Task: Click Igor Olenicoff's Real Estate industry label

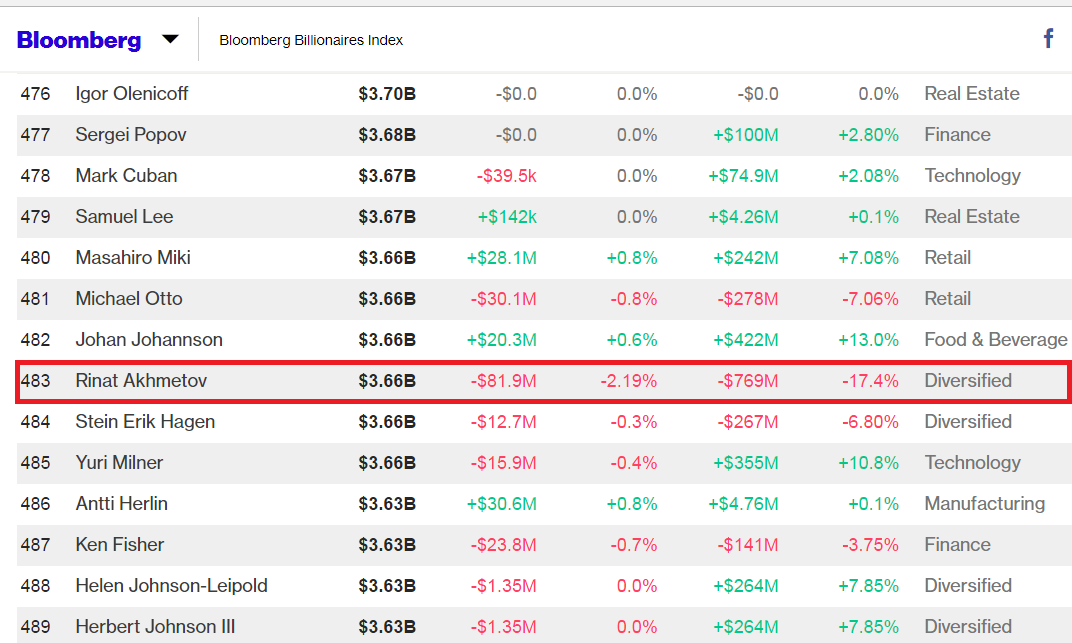Action: (x=972, y=94)
